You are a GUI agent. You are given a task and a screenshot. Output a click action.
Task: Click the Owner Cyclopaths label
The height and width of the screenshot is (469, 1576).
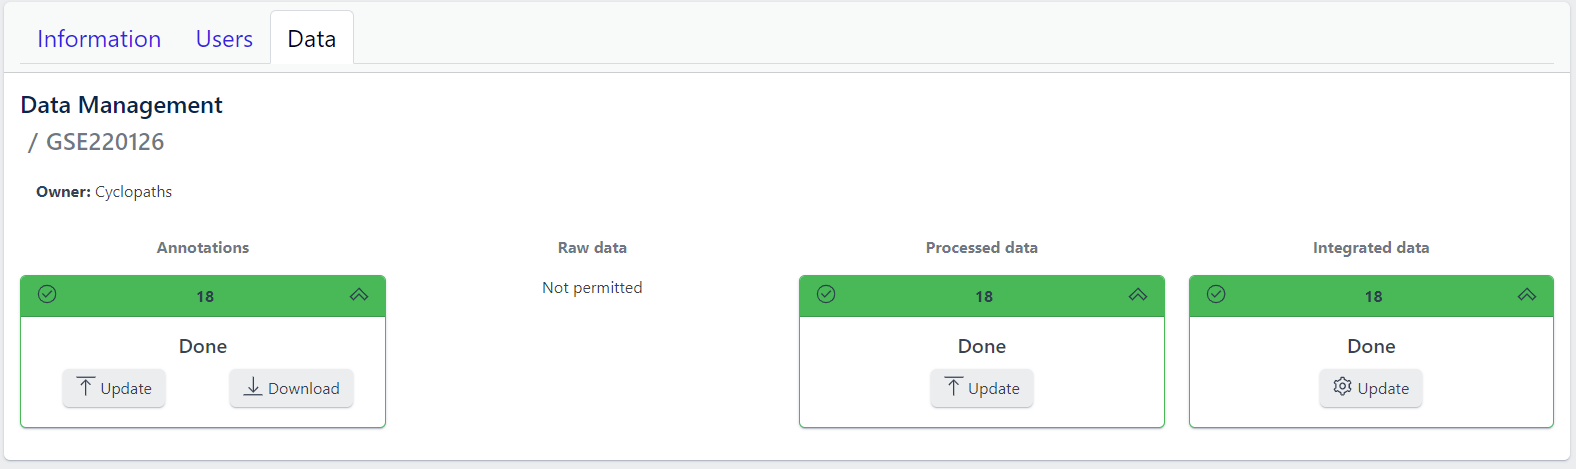pos(104,192)
